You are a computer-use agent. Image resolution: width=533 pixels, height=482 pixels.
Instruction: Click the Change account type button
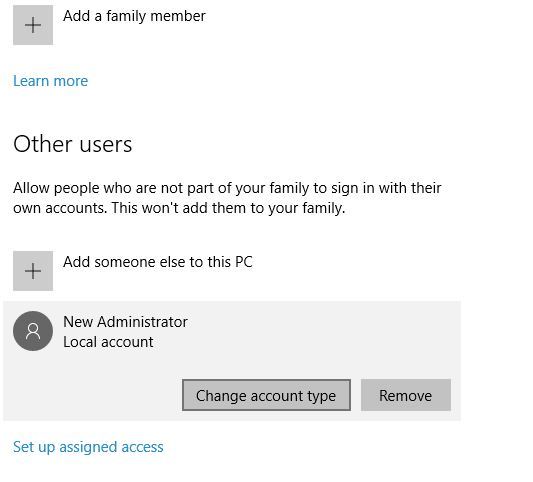tap(266, 395)
